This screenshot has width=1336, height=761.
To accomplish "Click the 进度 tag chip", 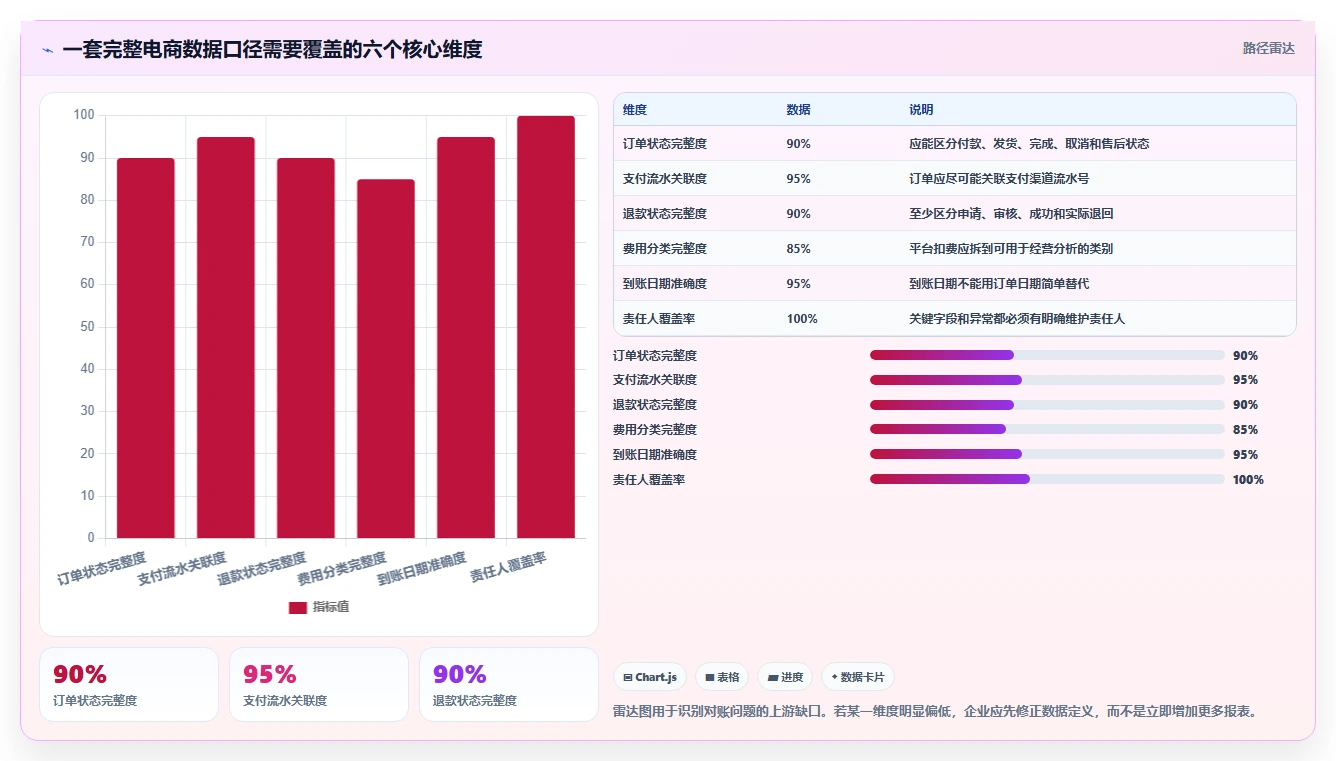I will 785,677.
